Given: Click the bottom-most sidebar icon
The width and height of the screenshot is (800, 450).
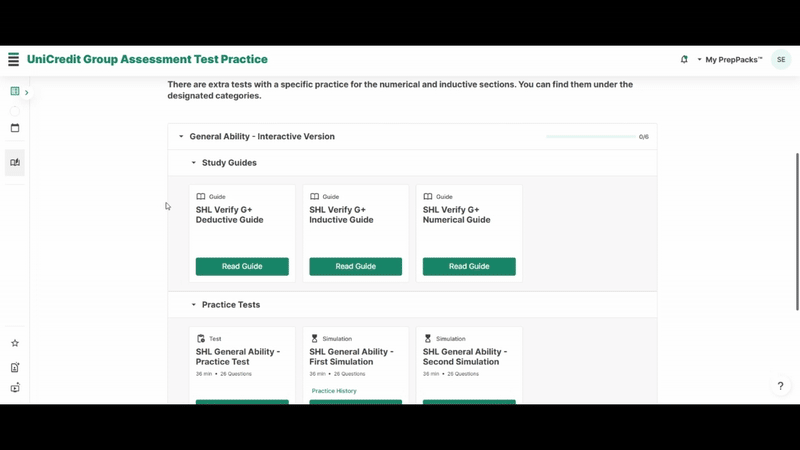Looking at the screenshot, I should 15,388.
